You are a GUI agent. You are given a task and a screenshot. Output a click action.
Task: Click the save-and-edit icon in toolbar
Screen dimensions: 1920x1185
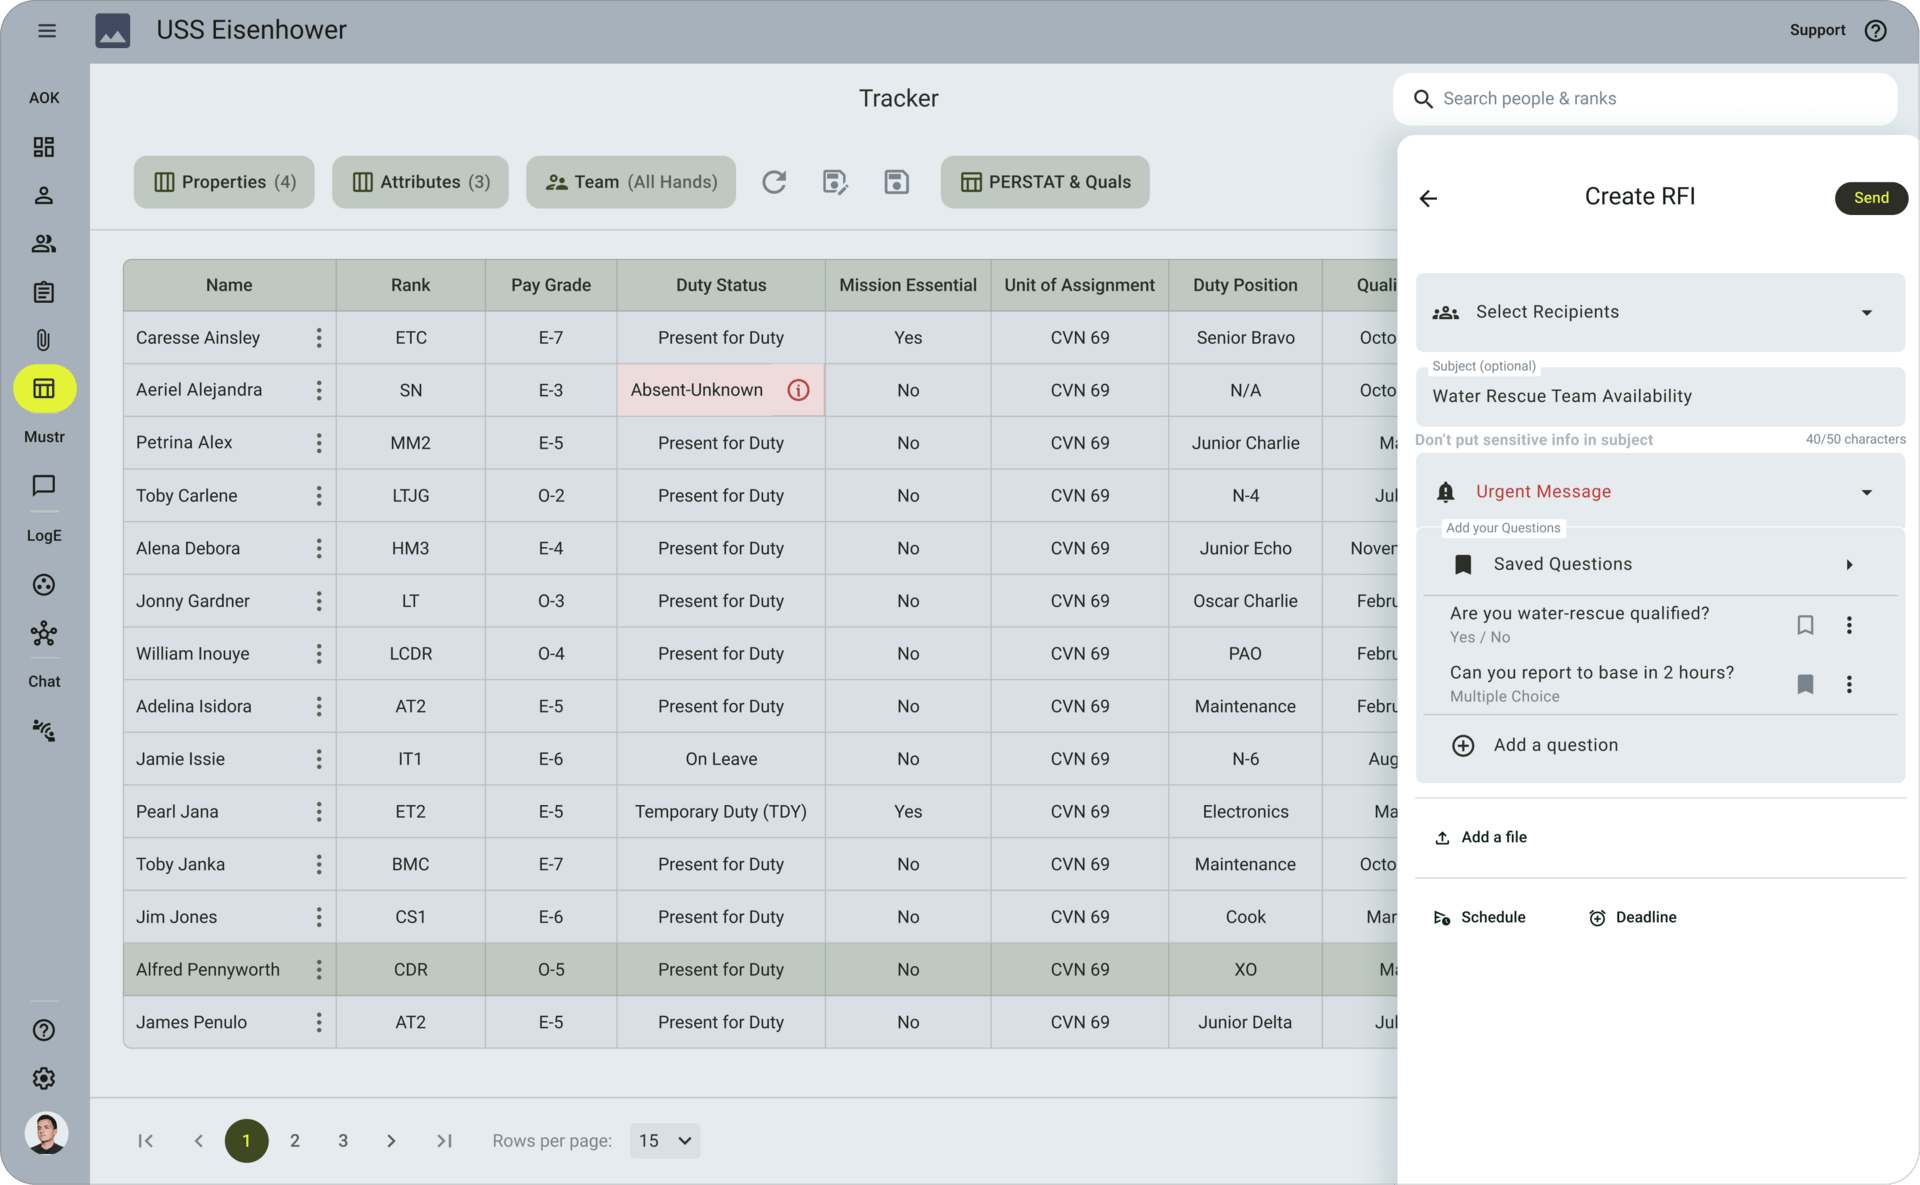(834, 182)
